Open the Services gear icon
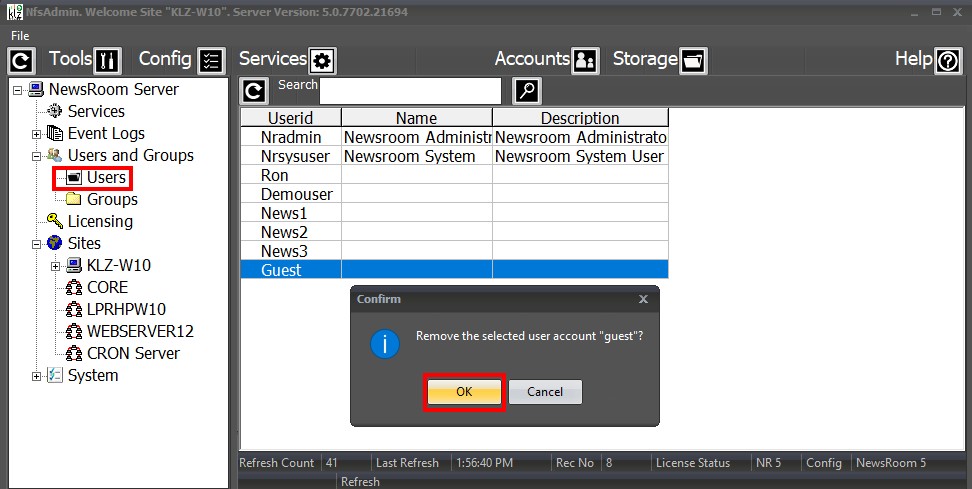 click(322, 61)
